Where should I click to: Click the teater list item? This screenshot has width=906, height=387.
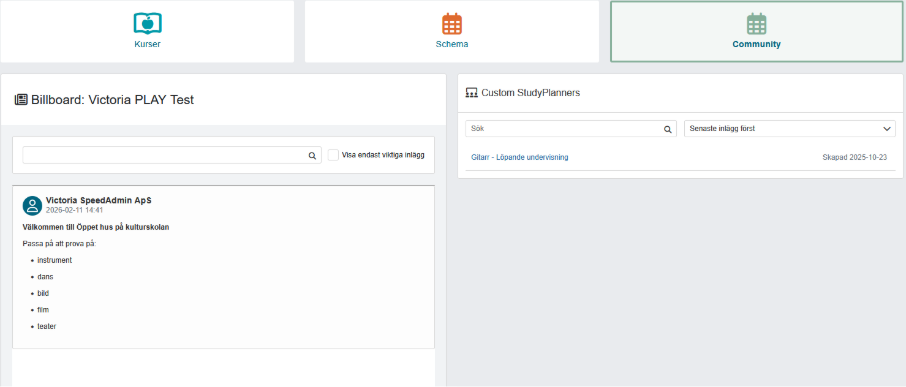coord(47,326)
